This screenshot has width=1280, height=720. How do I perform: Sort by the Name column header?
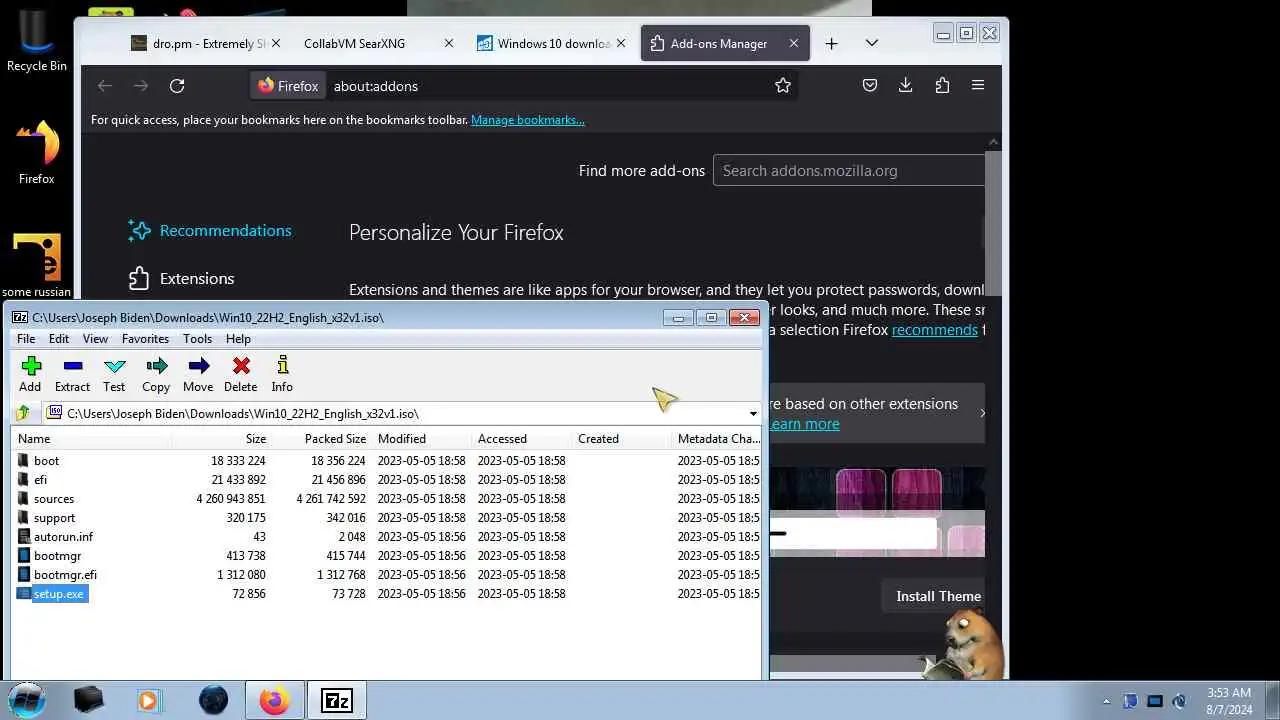tap(91, 439)
